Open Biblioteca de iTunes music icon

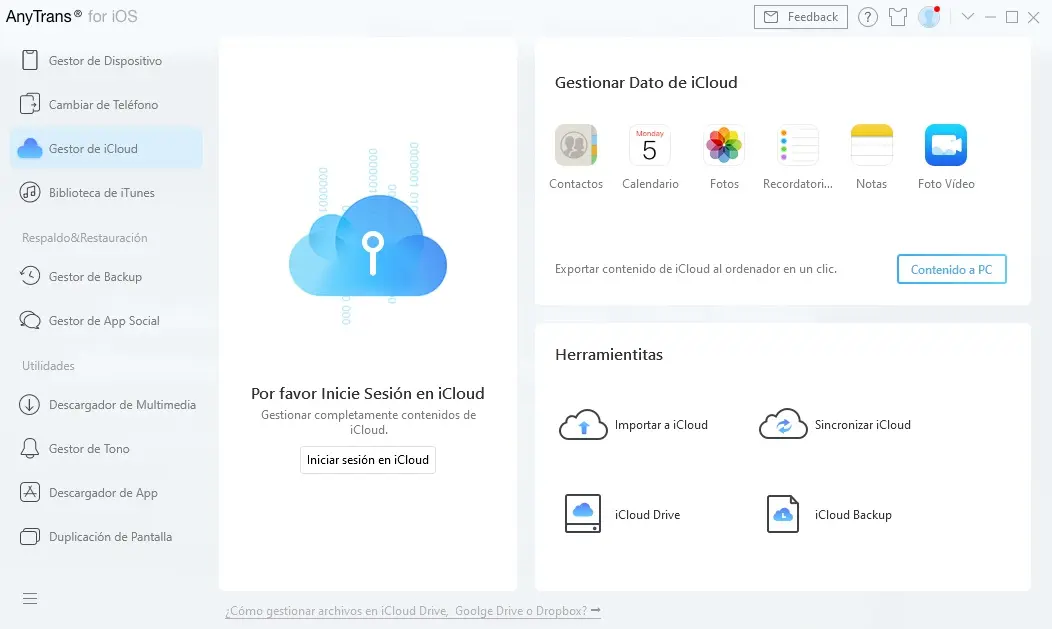click(30, 192)
